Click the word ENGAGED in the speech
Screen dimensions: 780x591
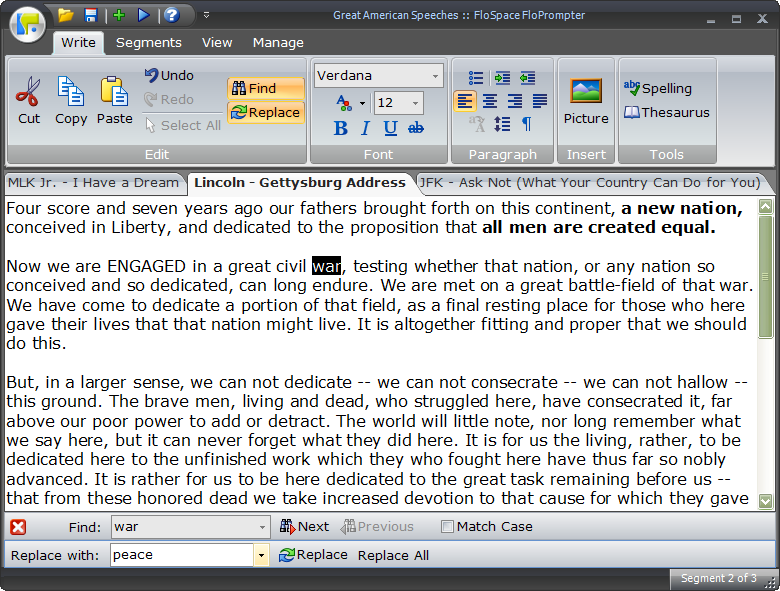click(x=146, y=266)
